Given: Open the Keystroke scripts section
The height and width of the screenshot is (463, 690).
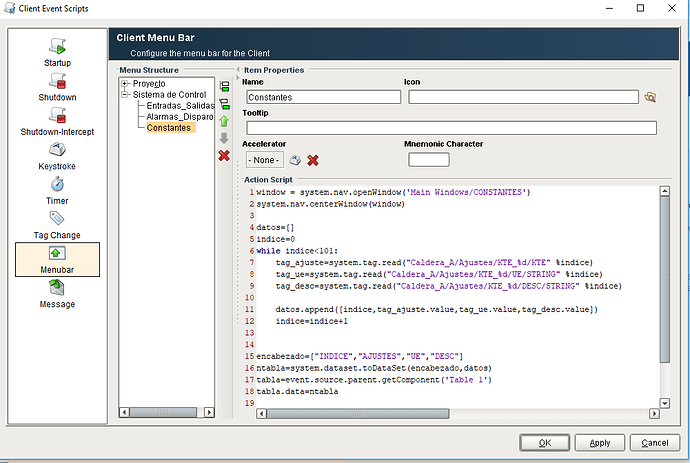Looking at the screenshot, I should (x=57, y=156).
